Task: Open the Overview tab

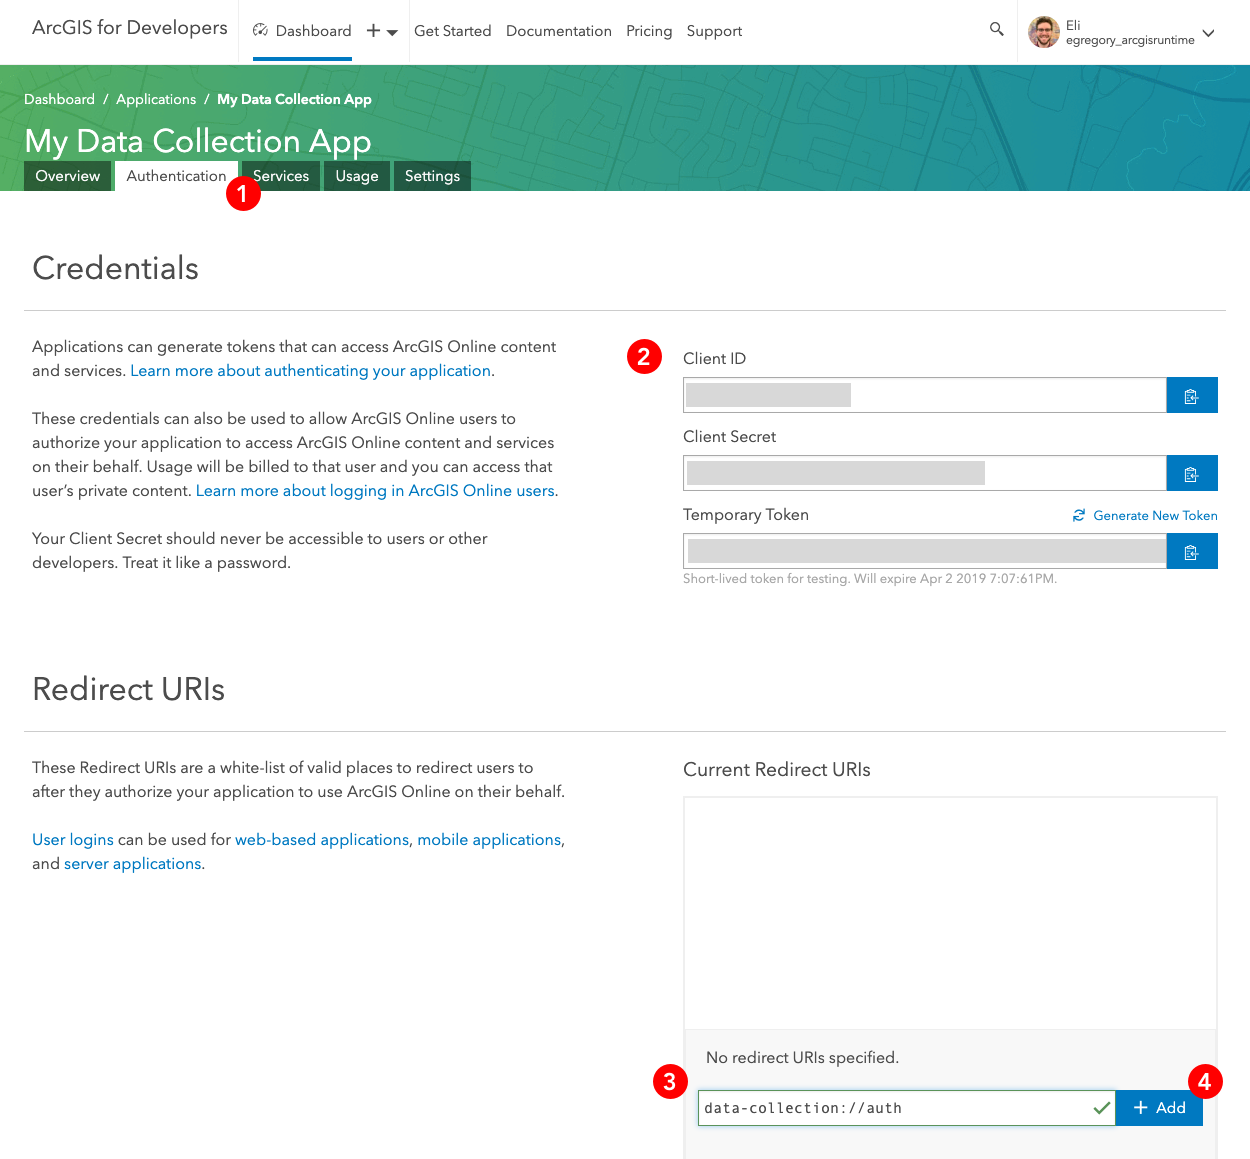Action: click(68, 176)
